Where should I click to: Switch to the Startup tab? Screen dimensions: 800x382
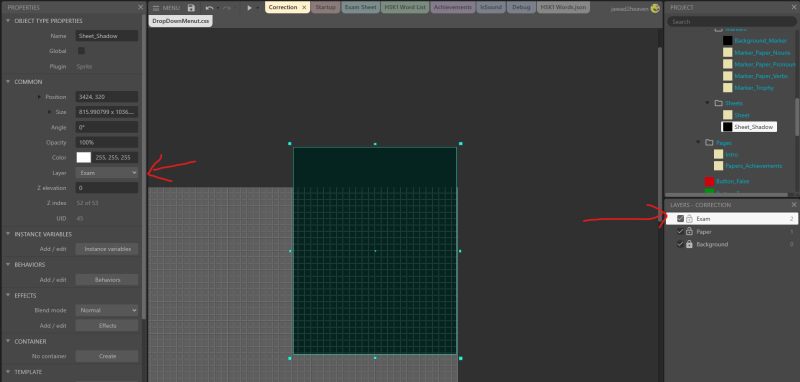[x=326, y=8]
